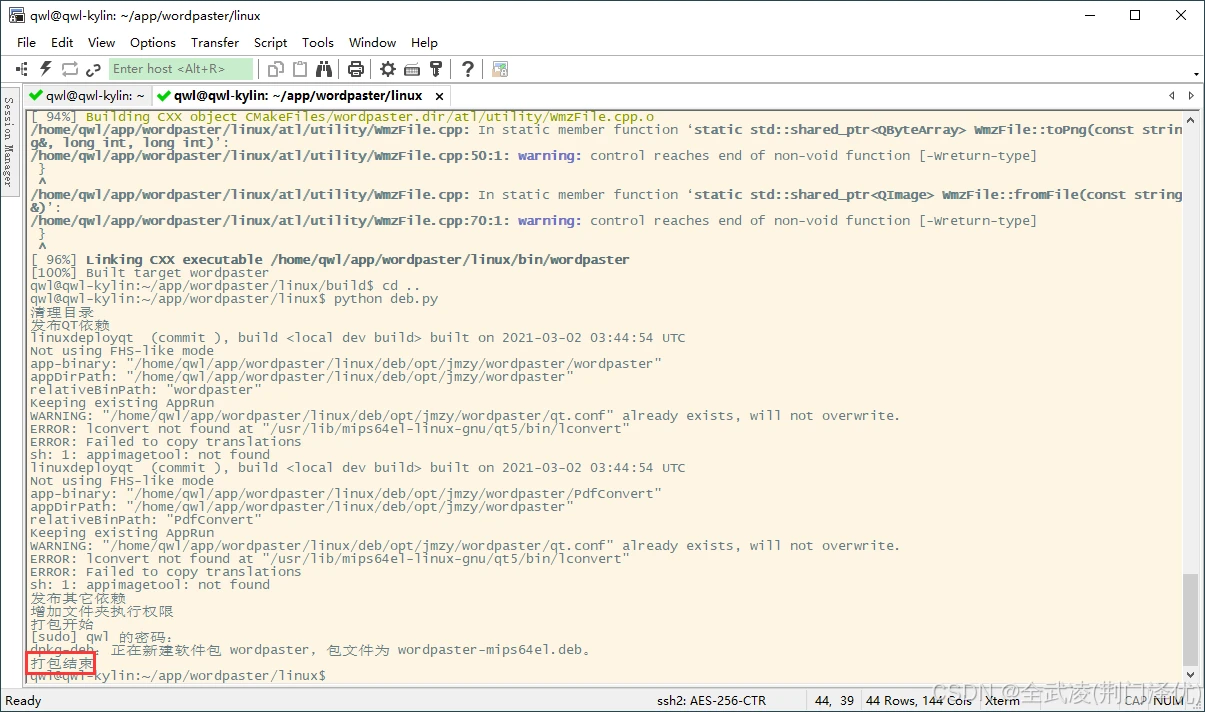The height and width of the screenshot is (712, 1205).
Task: Click the Find binoculars icon
Action: point(324,69)
